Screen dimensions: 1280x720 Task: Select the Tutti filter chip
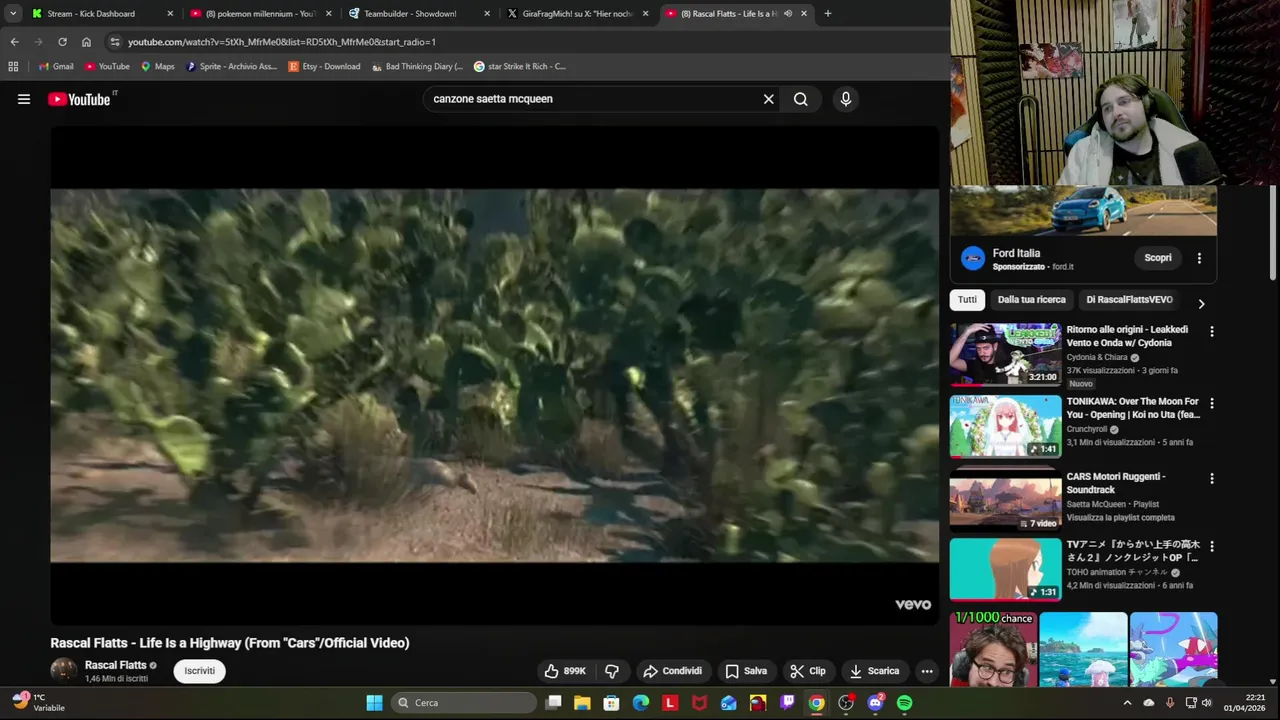click(x=967, y=300)
